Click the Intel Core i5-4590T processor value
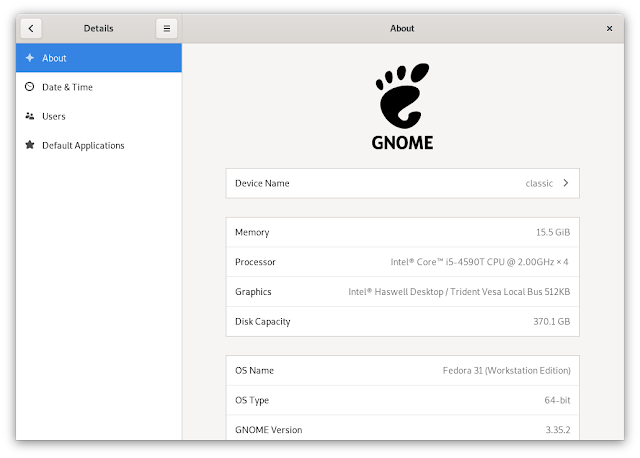This screenshot has height=458, width=640. [480, 262]
